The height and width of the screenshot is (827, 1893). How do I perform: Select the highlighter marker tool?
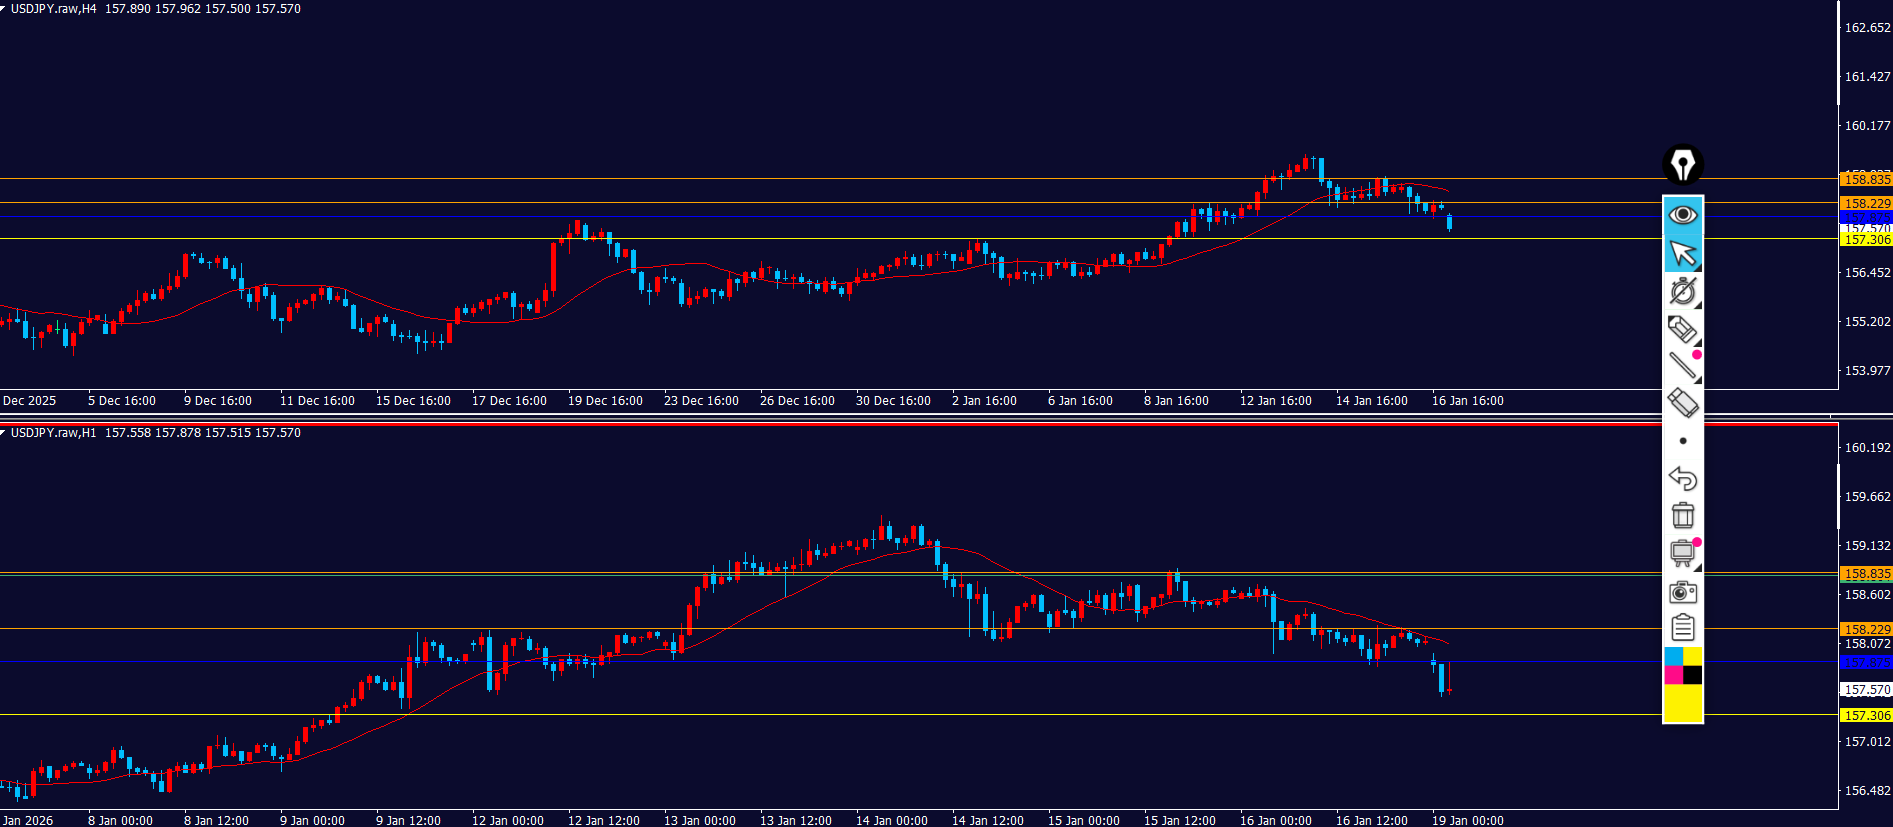(1682, 328)
